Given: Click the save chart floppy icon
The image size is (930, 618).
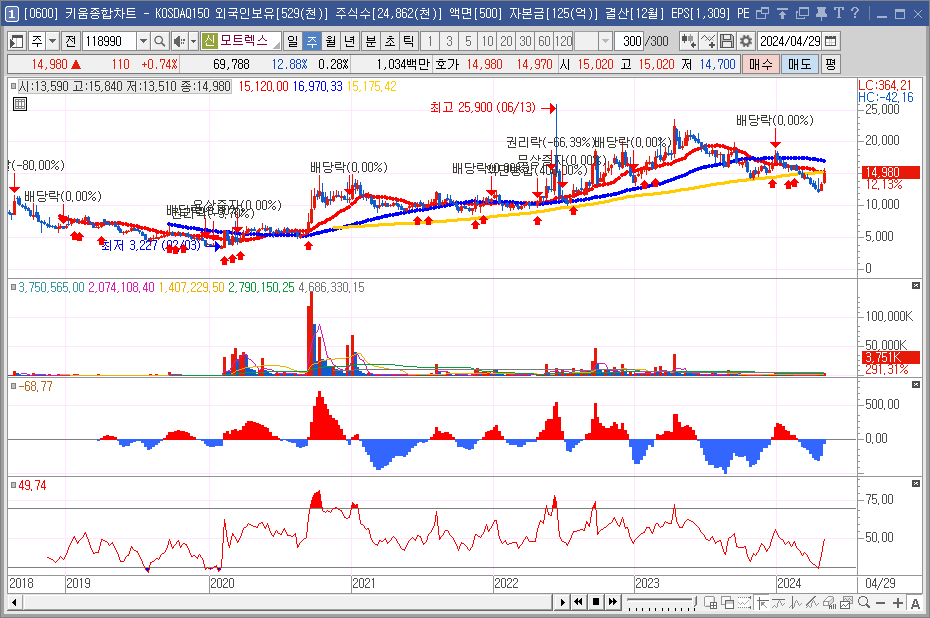Looking at the screenshot, I should tap(727, 41).
